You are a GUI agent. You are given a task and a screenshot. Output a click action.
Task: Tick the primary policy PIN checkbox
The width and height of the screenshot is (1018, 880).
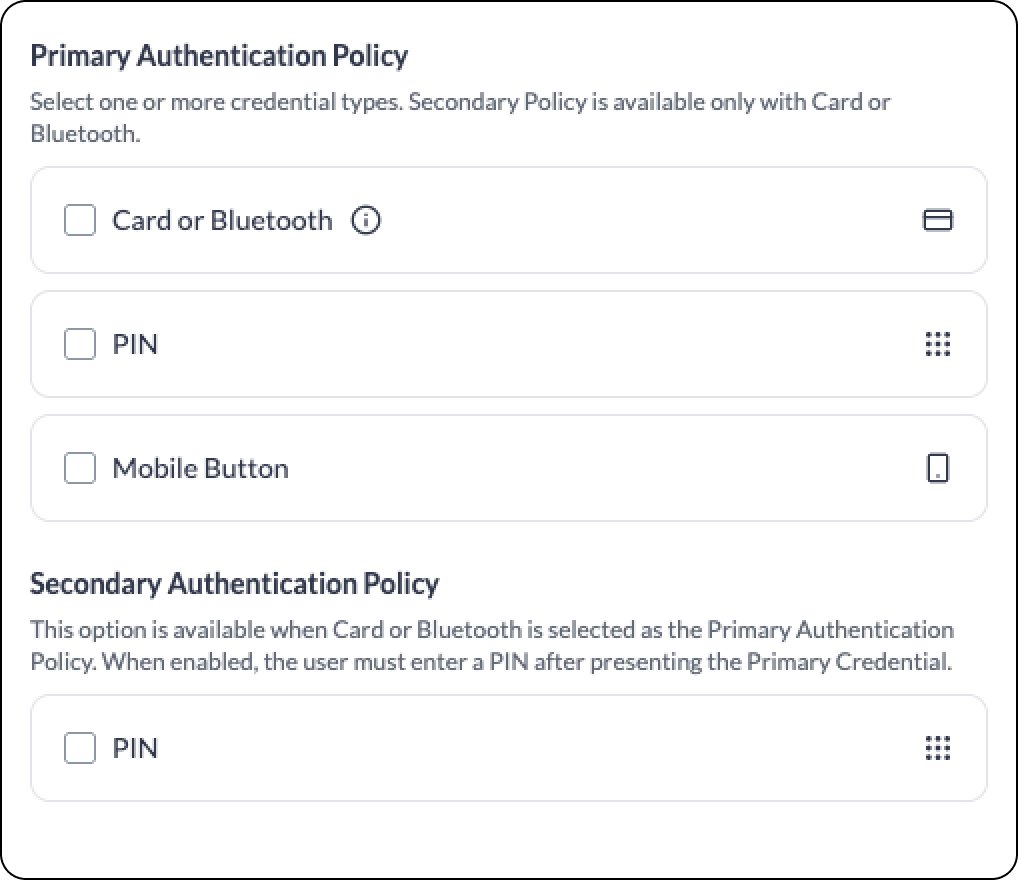(x=80, y=344)
